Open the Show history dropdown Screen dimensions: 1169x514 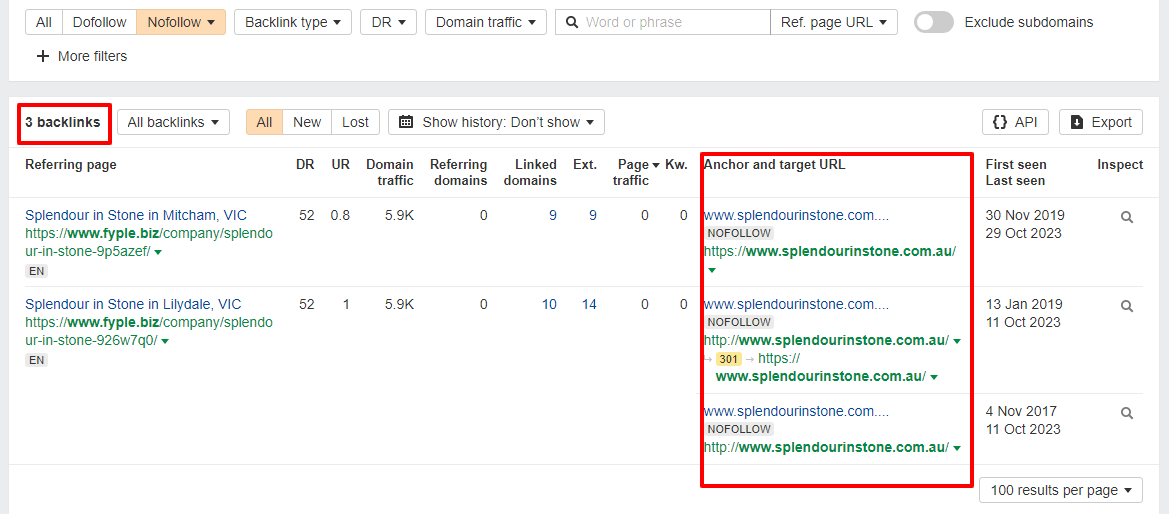coord(497,122)
